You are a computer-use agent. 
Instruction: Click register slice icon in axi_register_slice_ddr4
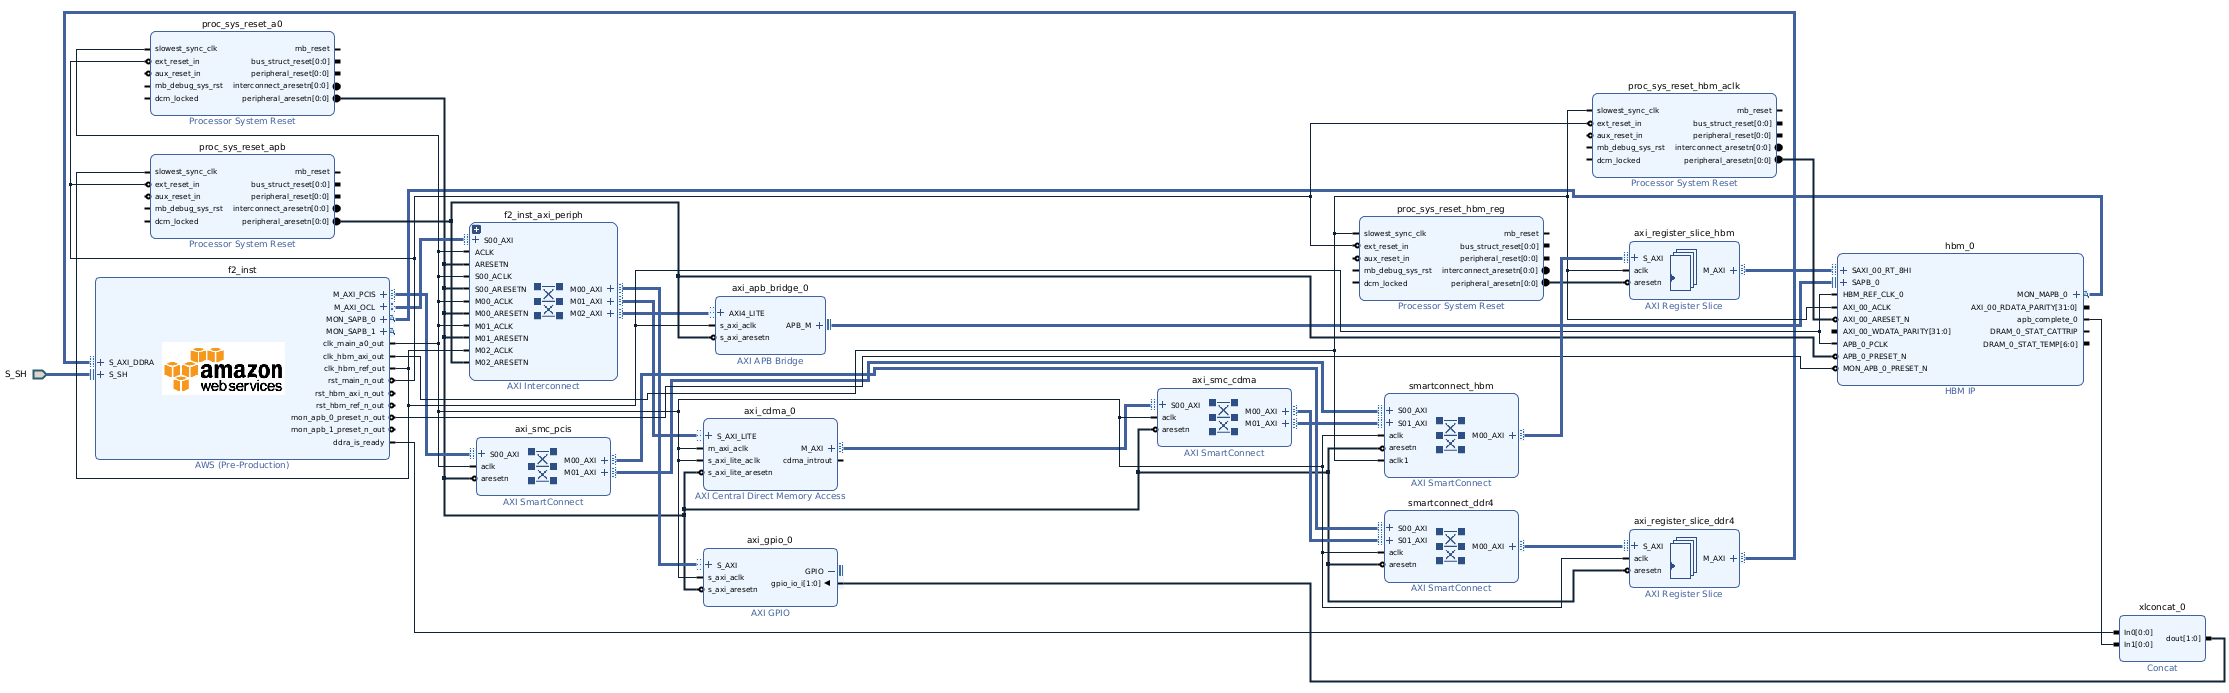(1683, 558)
